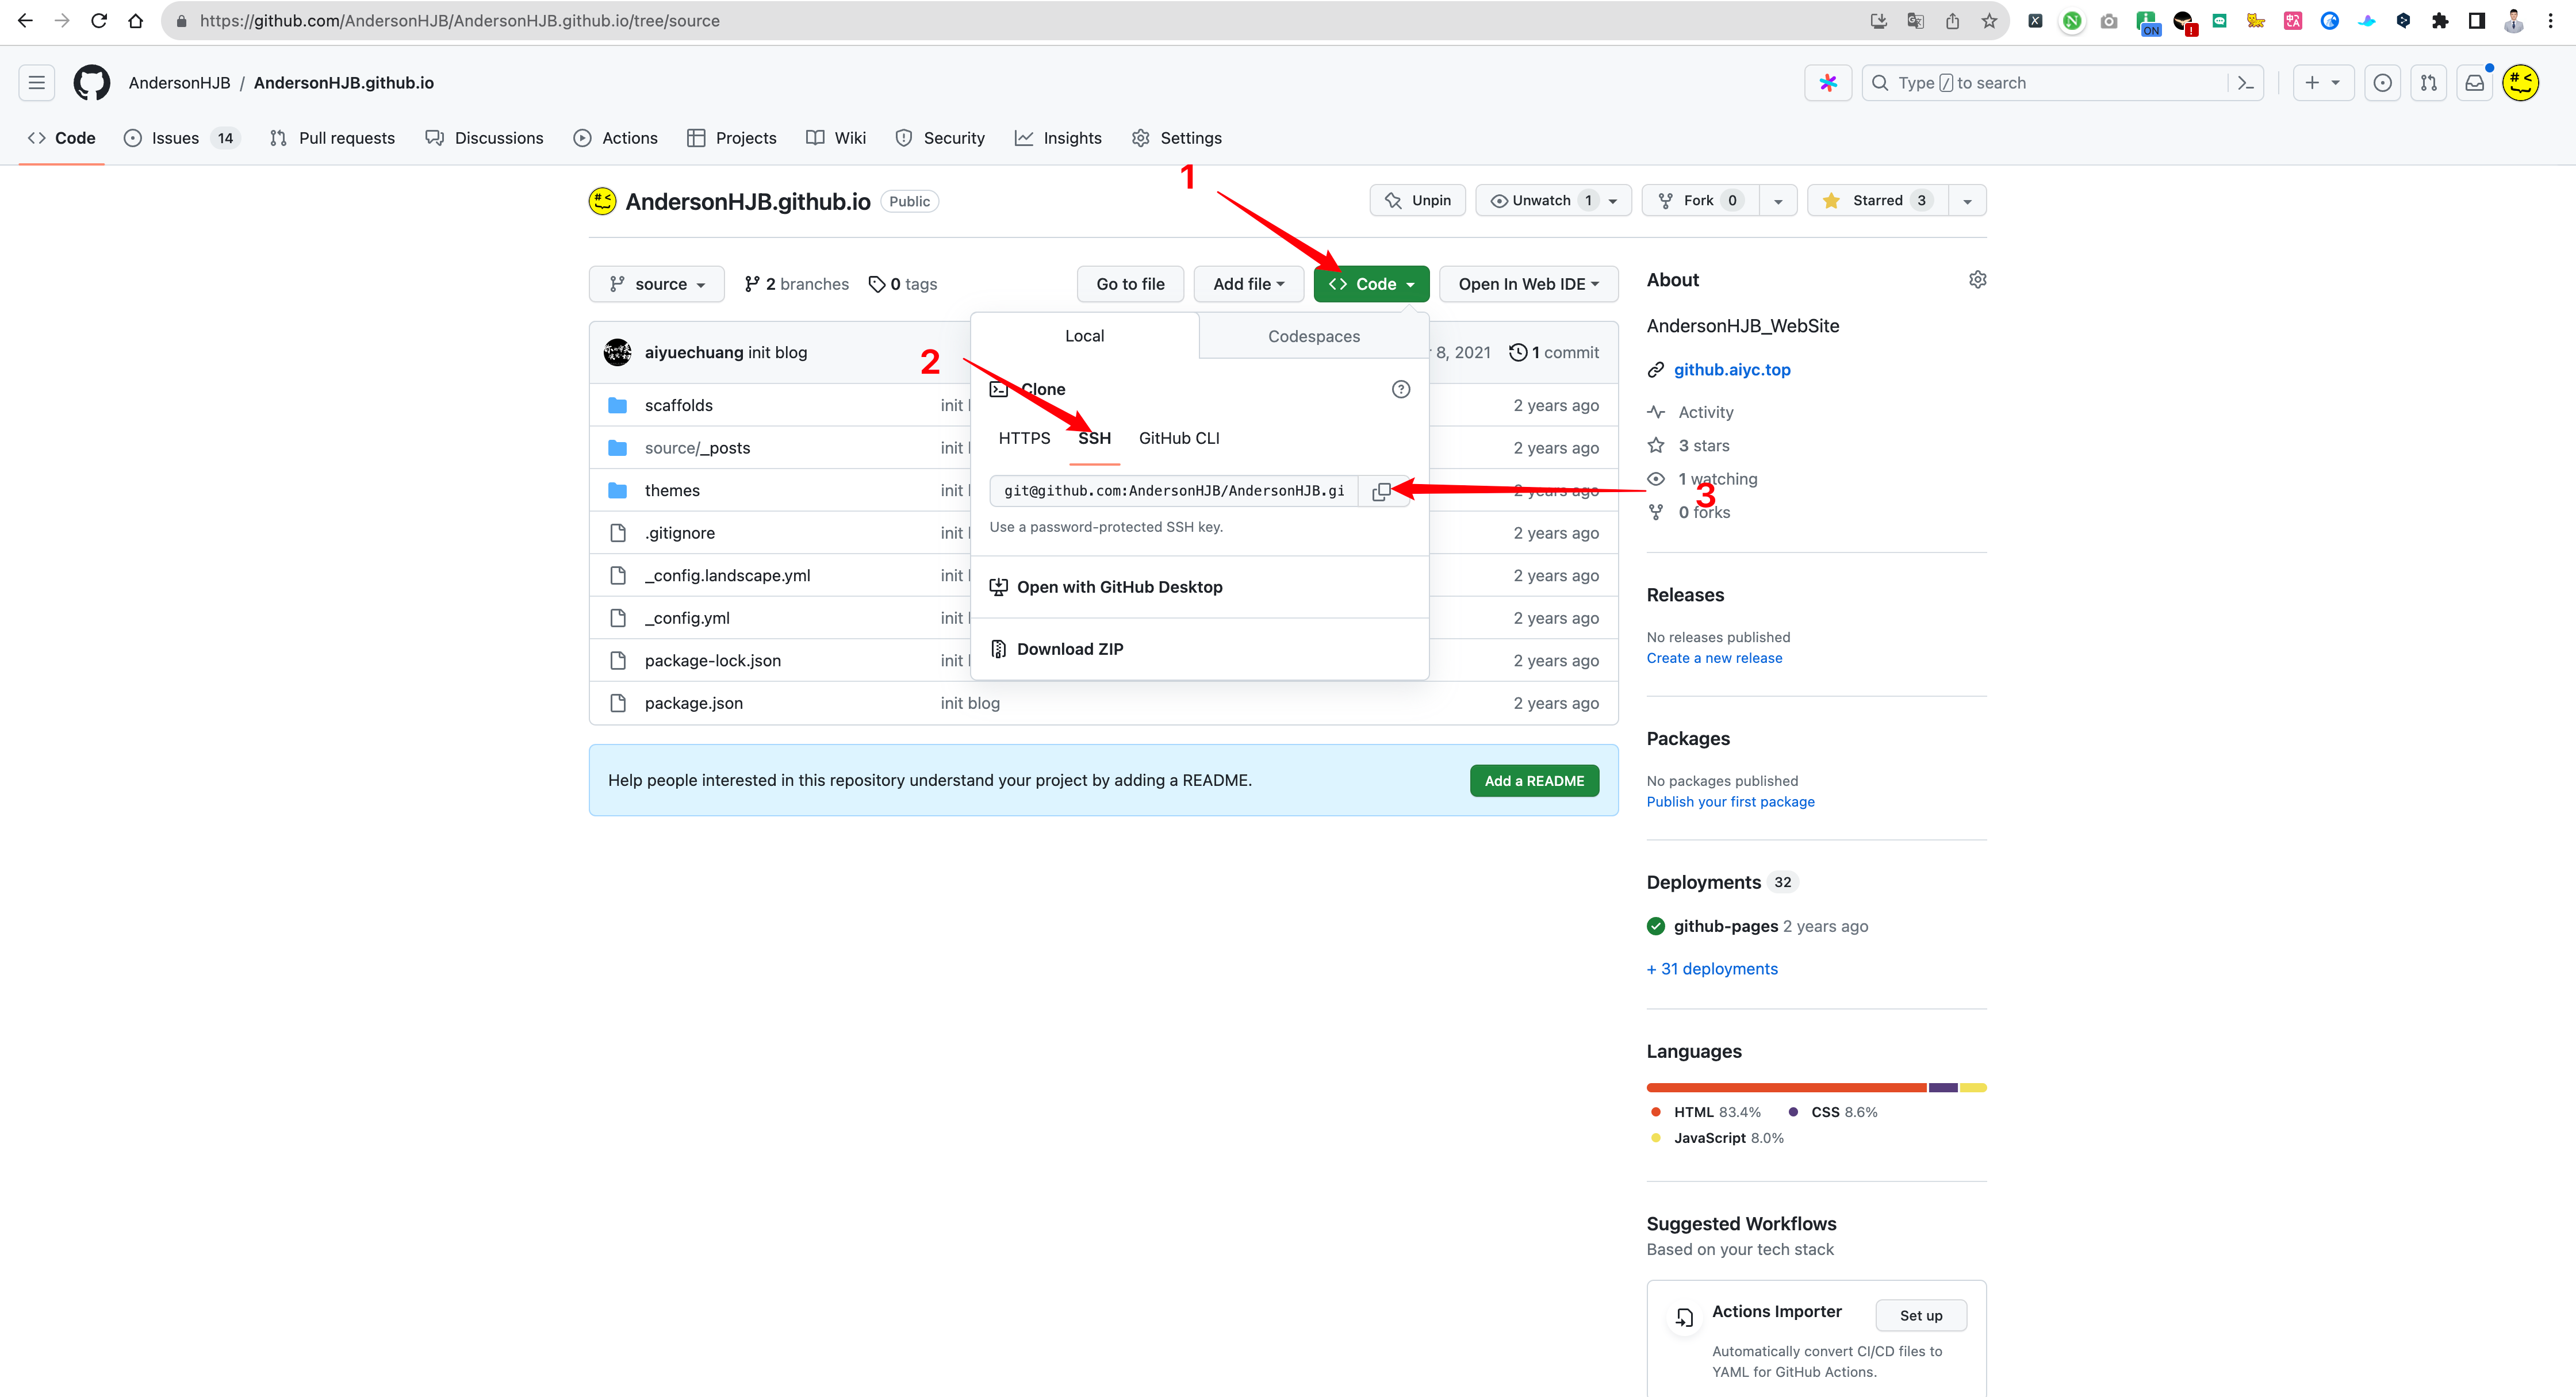
Task: Share this page from the address bar
Action: [x=1952, y=21]
